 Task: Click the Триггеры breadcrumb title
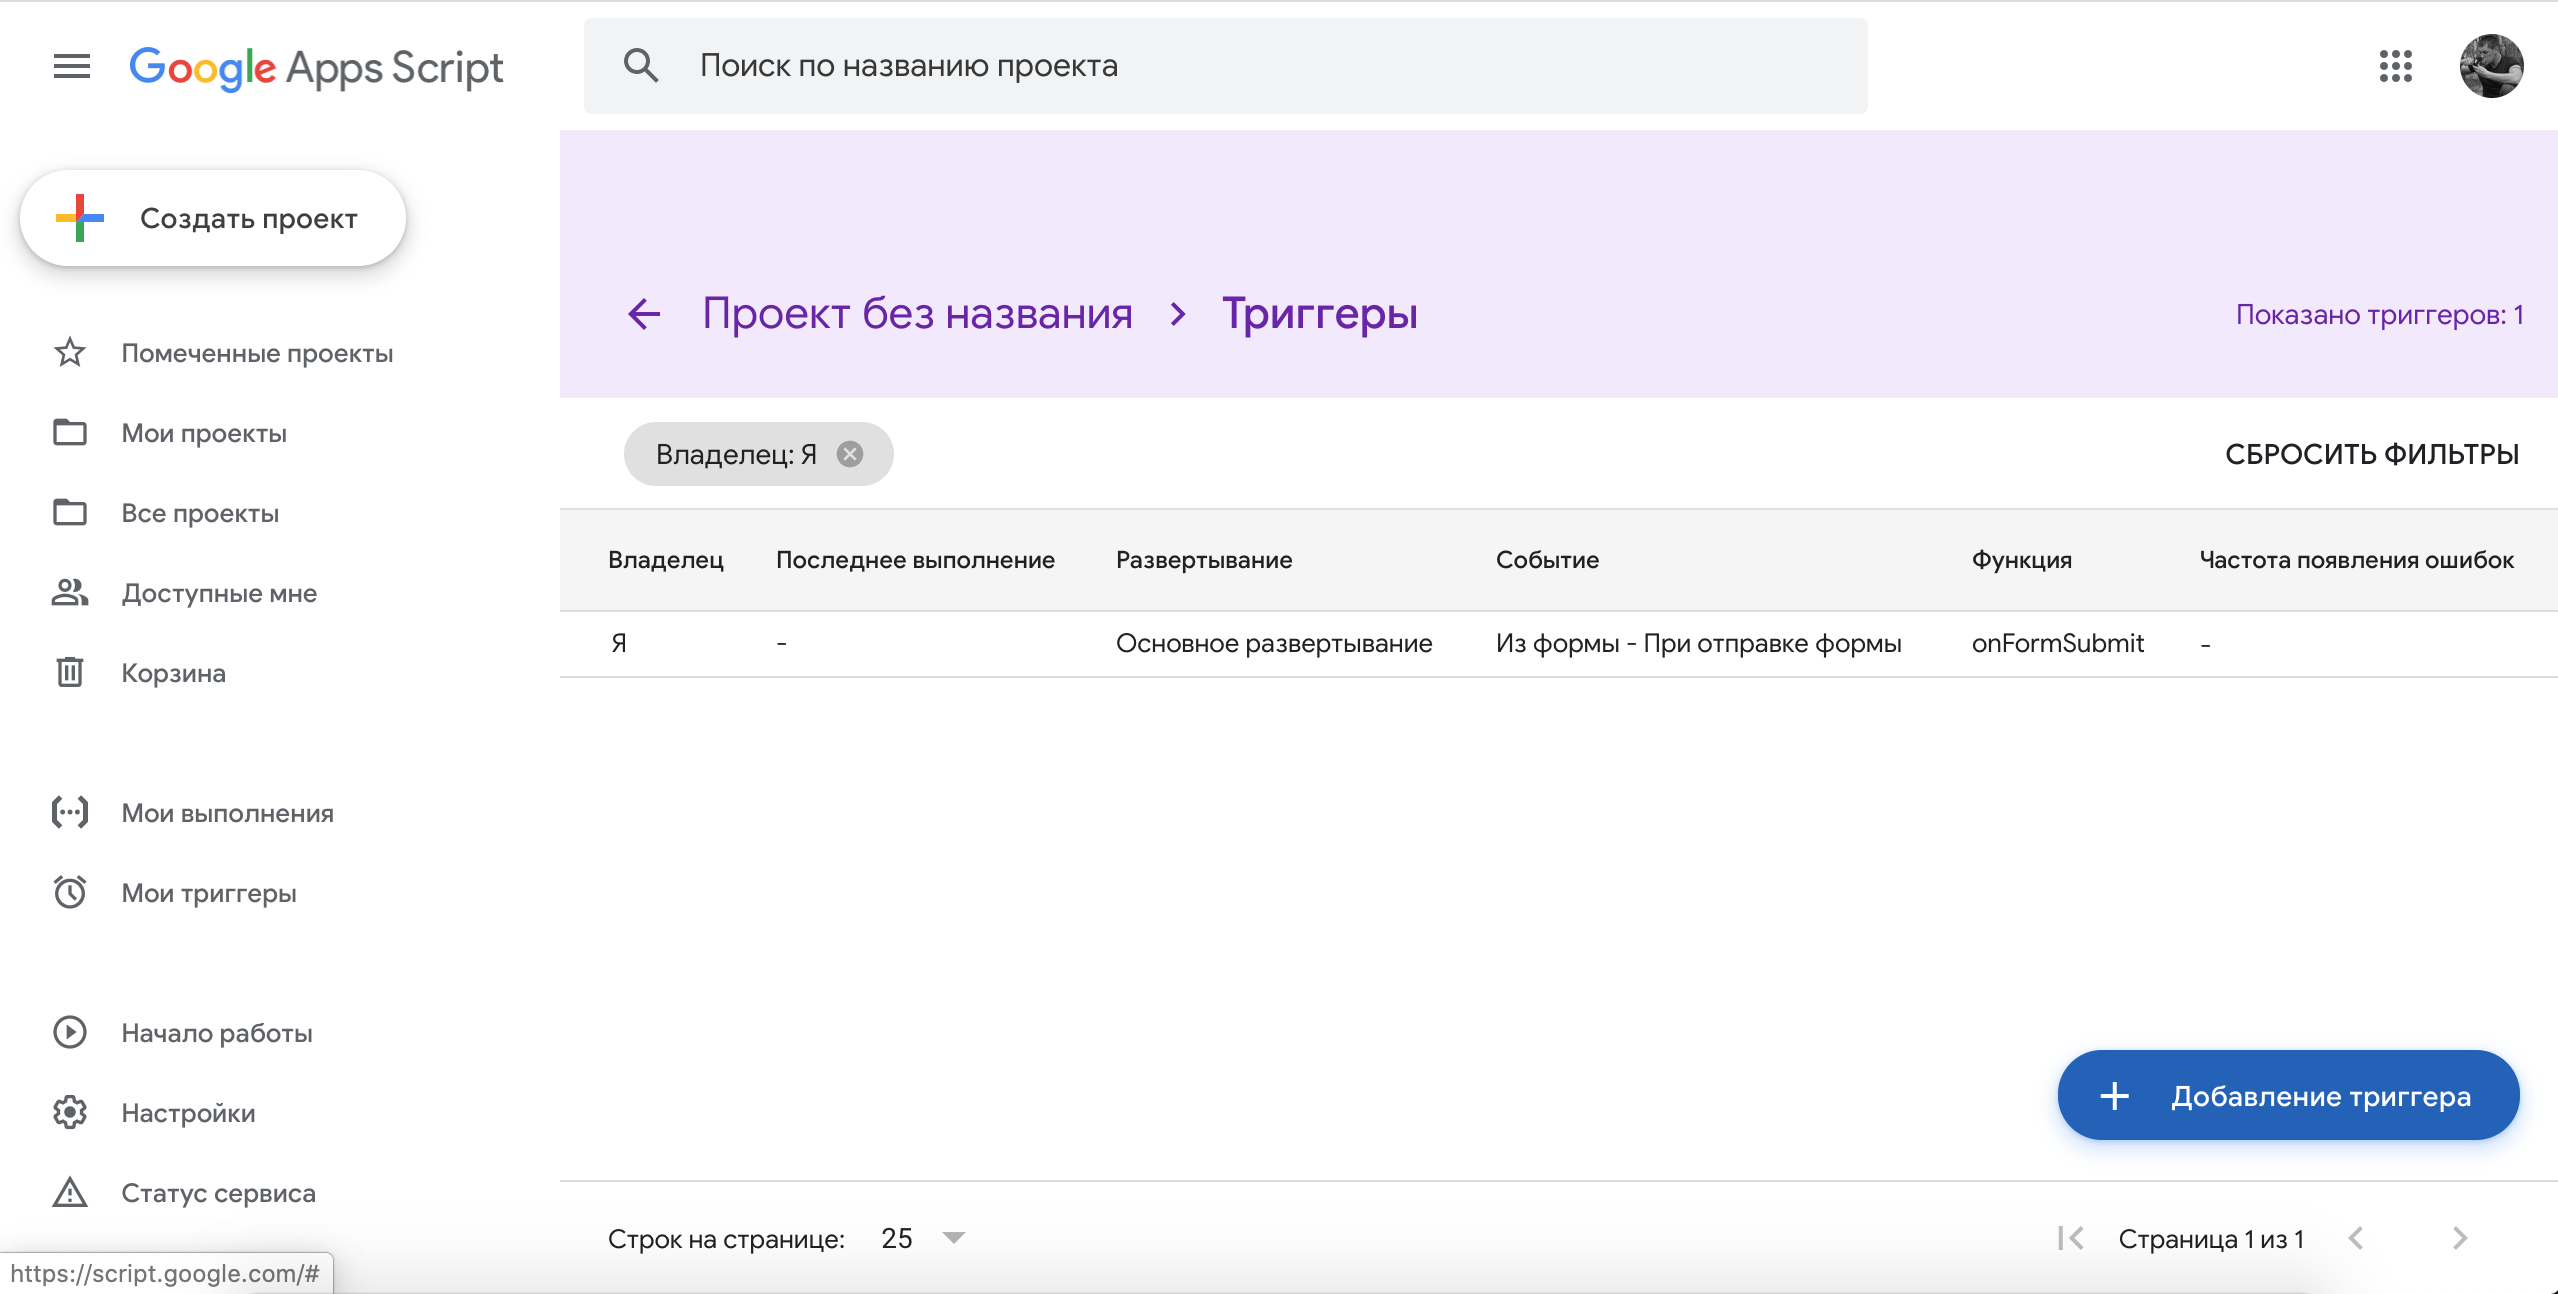coord(1320,314)
